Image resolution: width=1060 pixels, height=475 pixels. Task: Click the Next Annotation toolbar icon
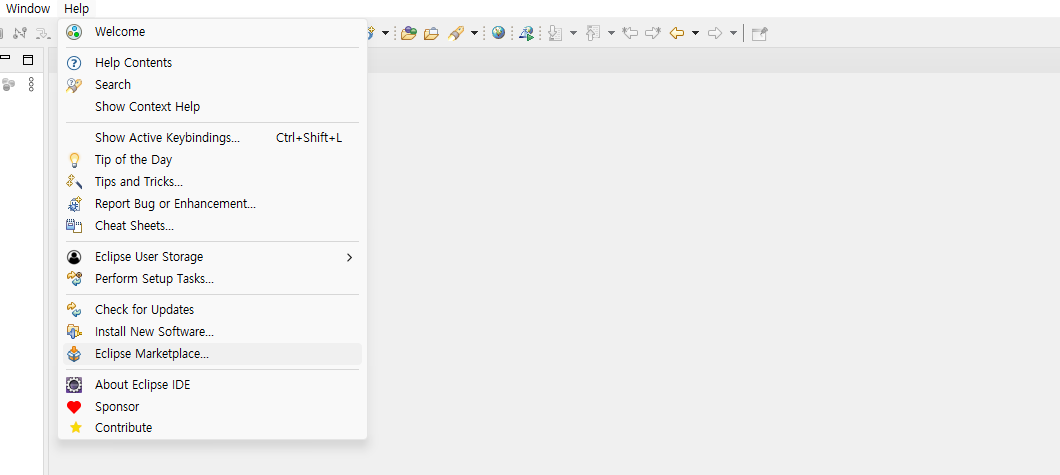pos(556,33)
